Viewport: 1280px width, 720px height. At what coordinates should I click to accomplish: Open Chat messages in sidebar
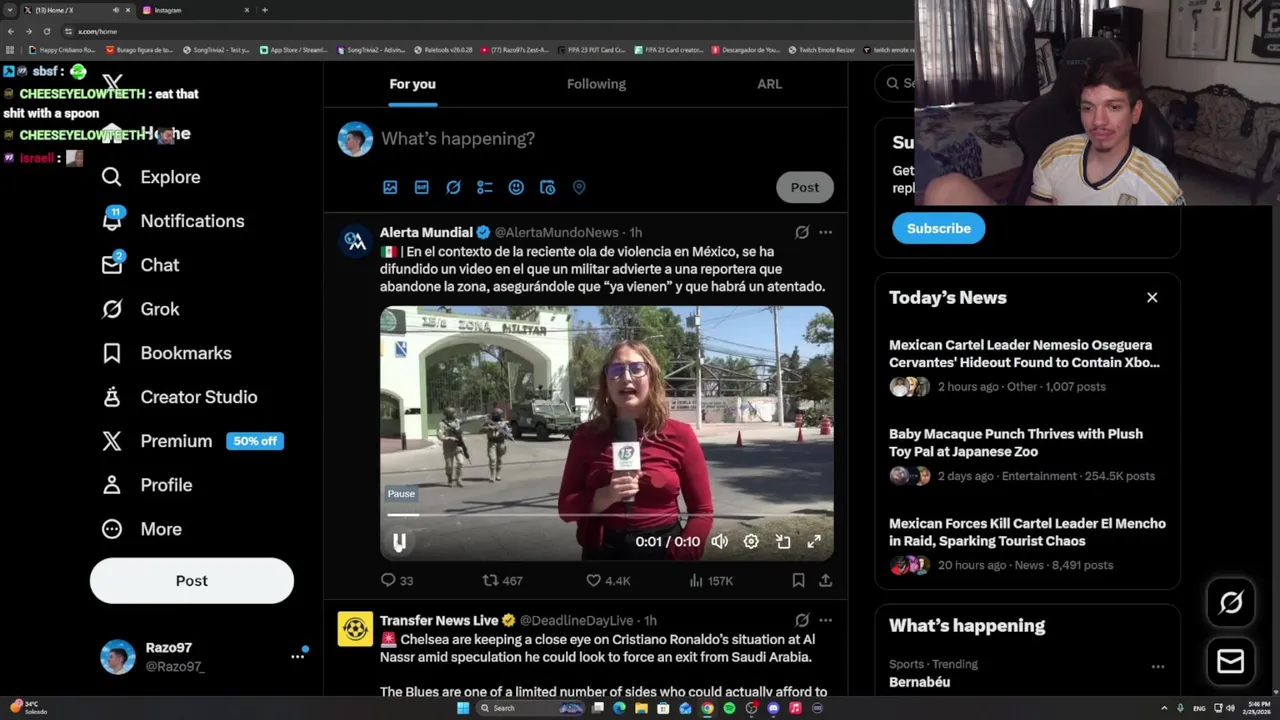[140, 265]
